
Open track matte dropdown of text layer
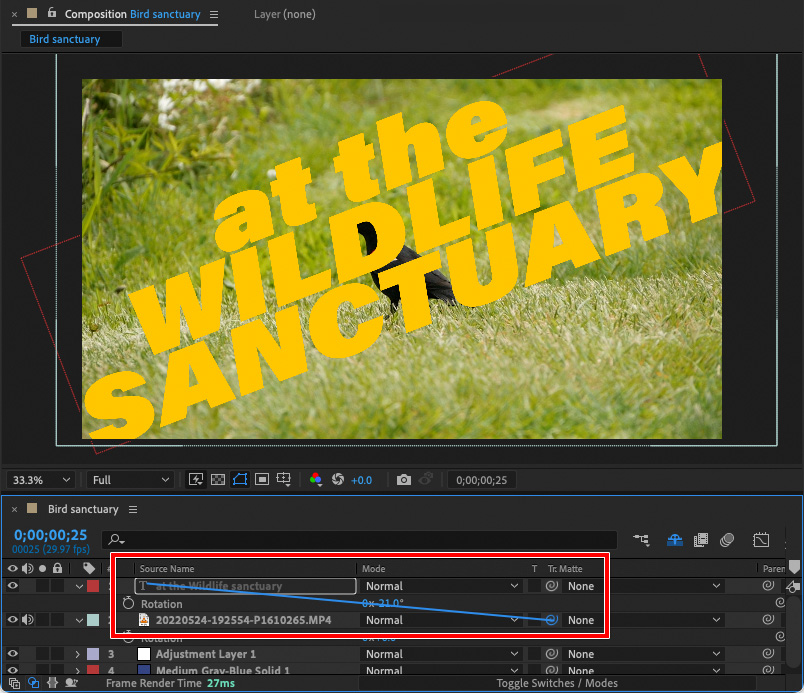point(643,586)
